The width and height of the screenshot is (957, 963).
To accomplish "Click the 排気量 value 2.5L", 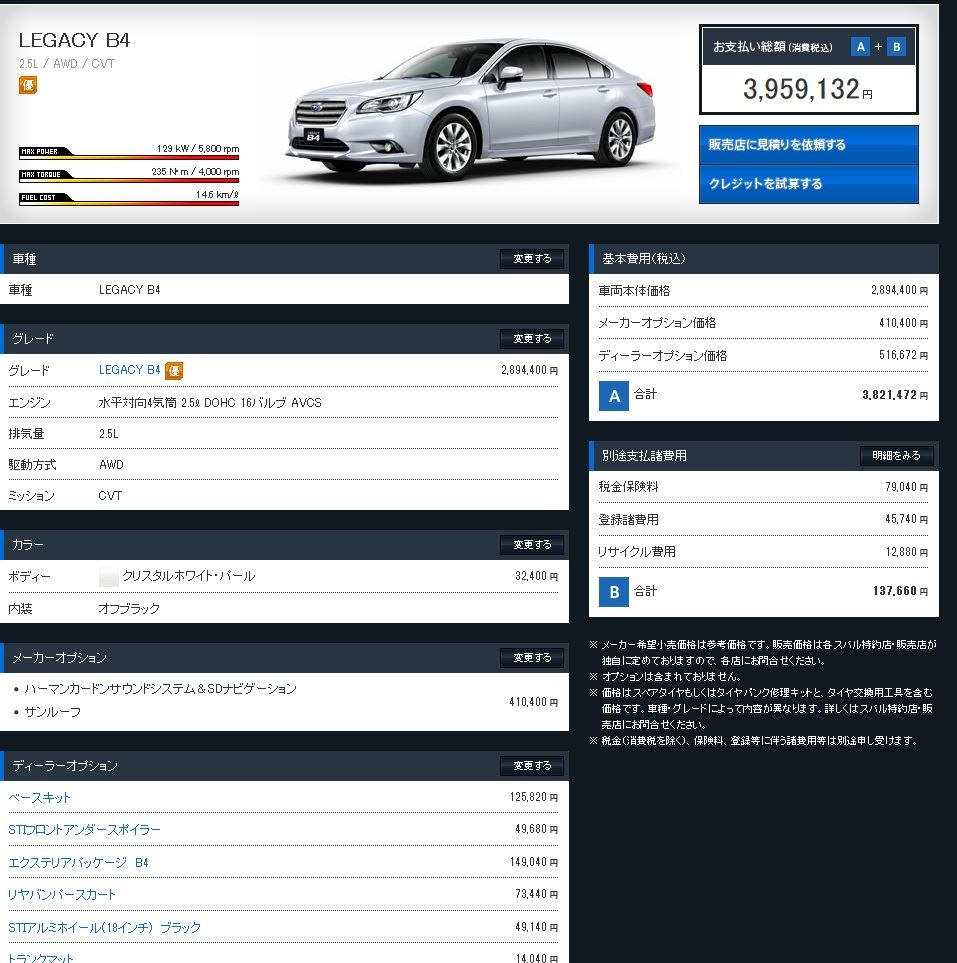I will pos(109,434).
